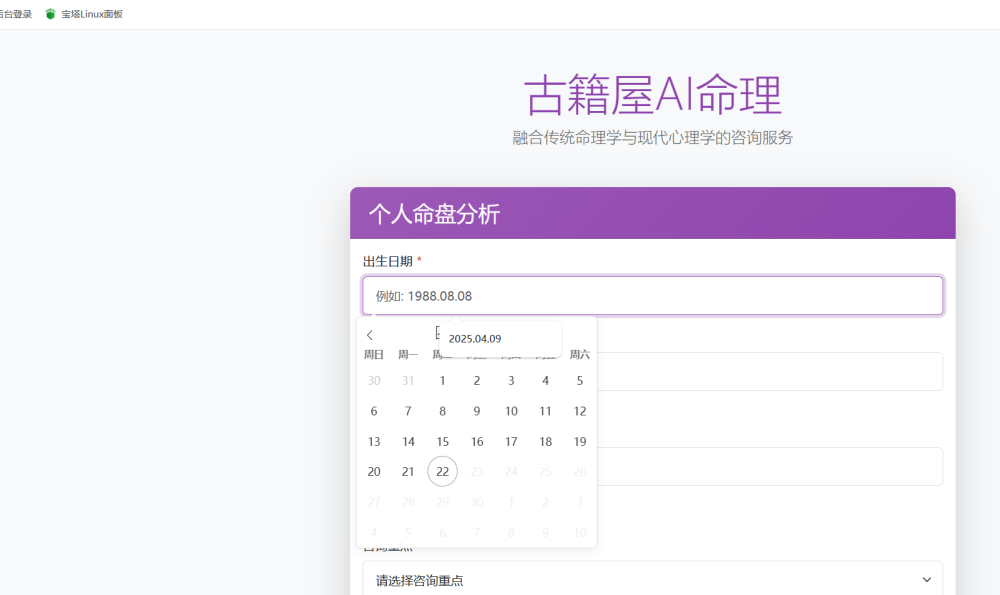
Task: Click the disabled date 28 cell
Action: 408,502
